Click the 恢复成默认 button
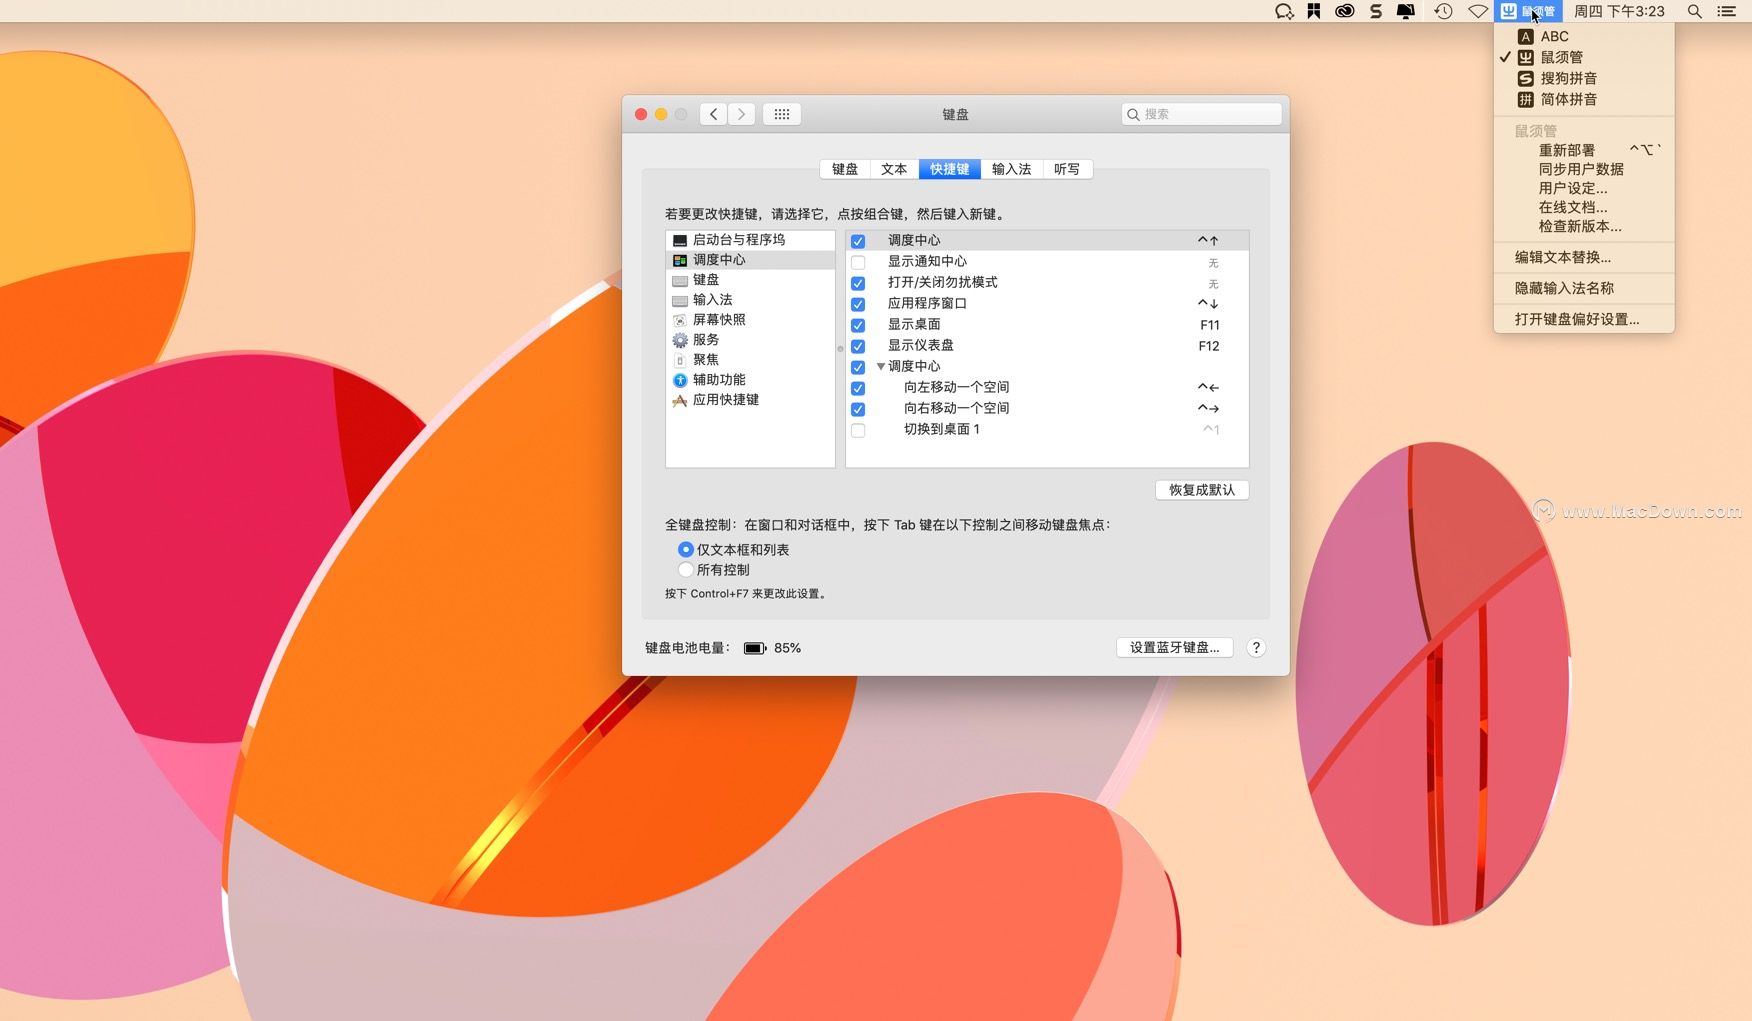Viewport: 1752px width, 1021px height. point(1201,490)
